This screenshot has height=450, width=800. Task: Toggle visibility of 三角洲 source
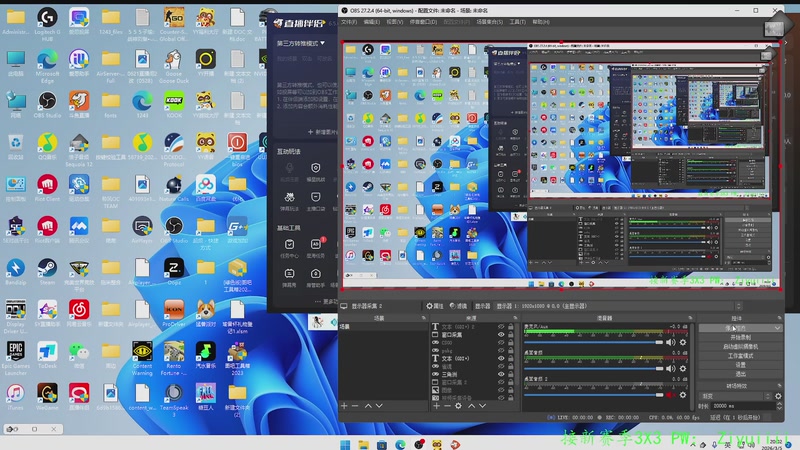(x=501, y=374)
